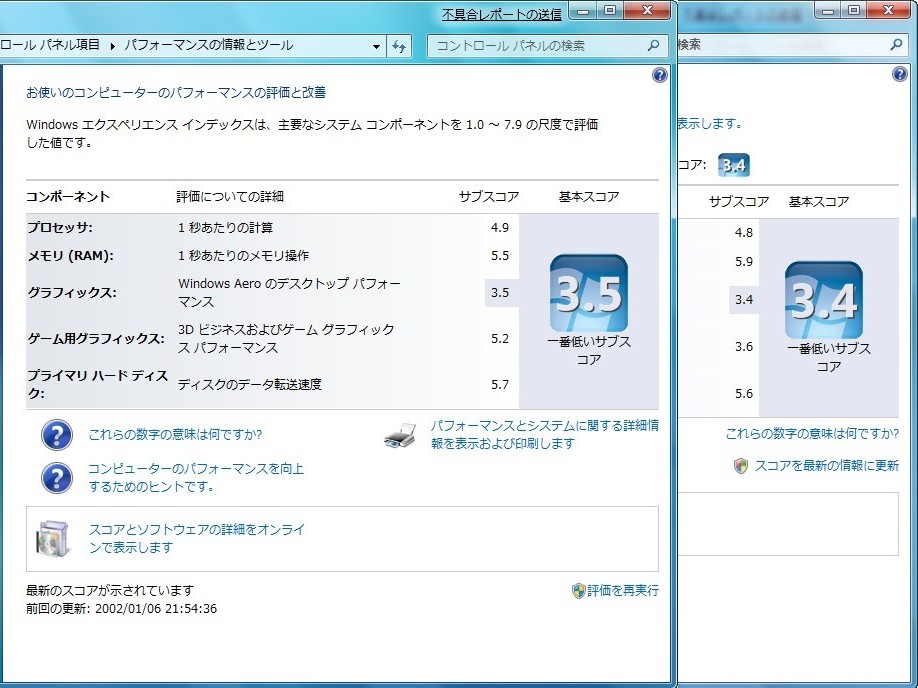This screenshot has width=918, height=688.
Task: Select the プライマリ ハード ディスク: row label
Action: point(98,384)
